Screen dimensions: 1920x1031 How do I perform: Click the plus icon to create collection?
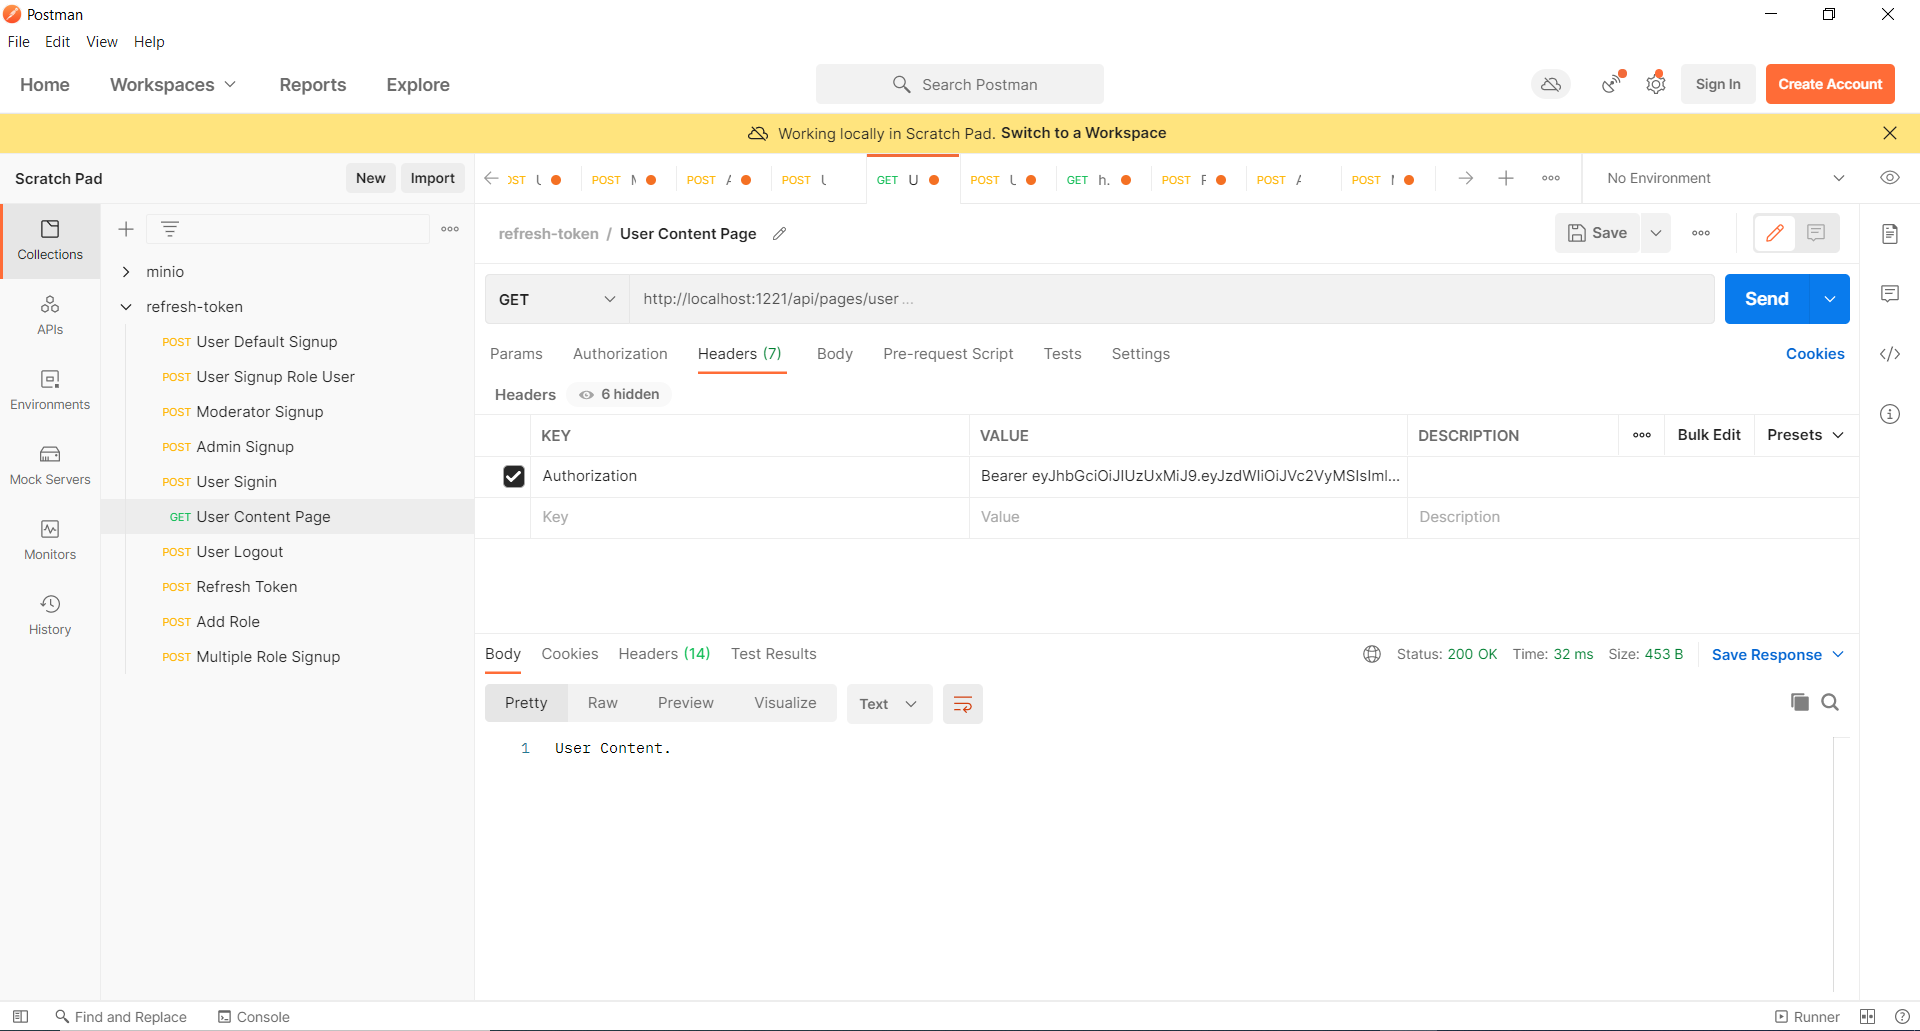point(126,229)
